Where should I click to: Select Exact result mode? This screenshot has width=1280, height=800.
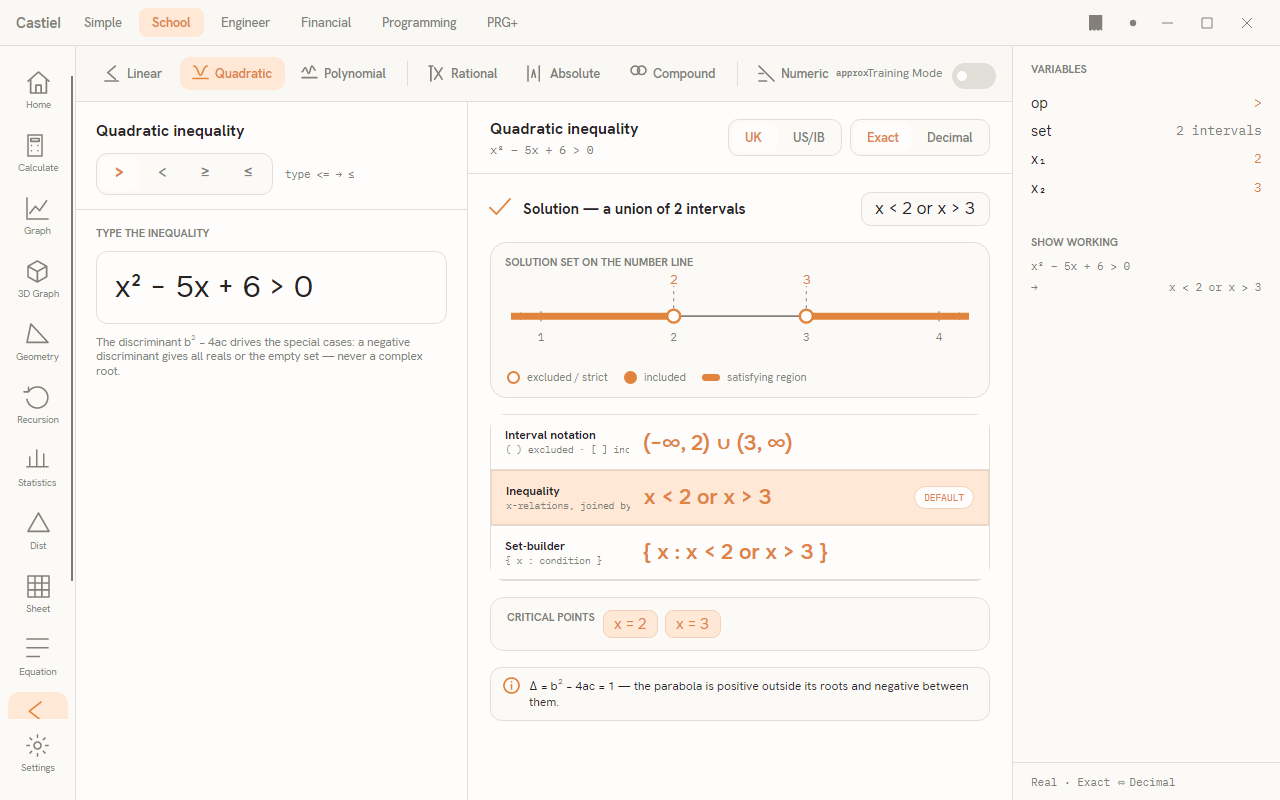(x=882, y=138)
